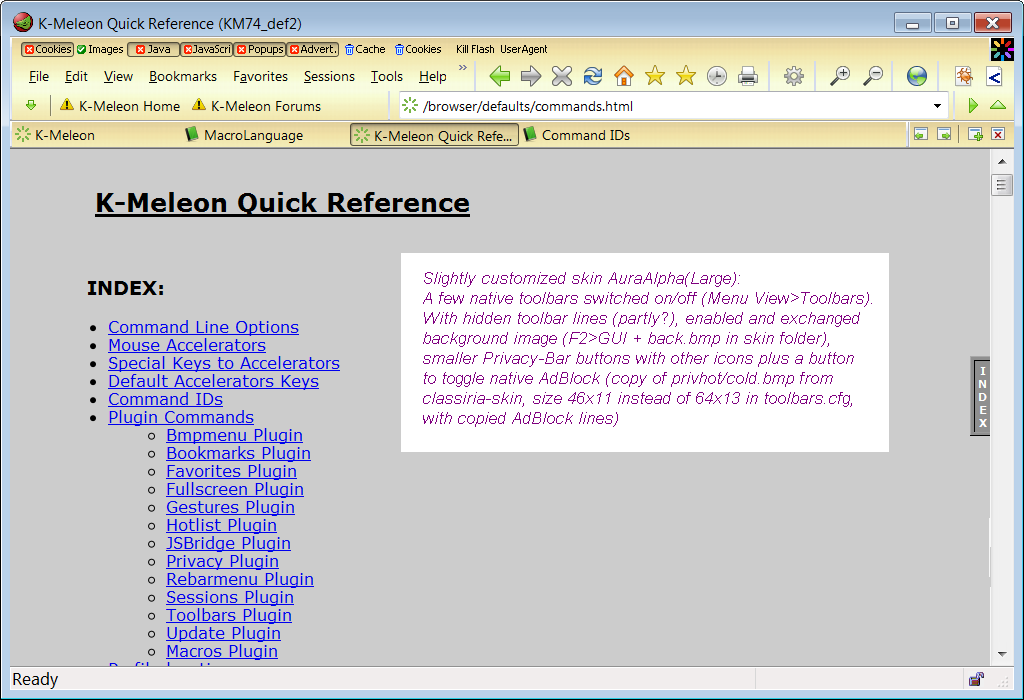
Task: Click the globe icon in toolbar
Action: (x=917, y=76)
